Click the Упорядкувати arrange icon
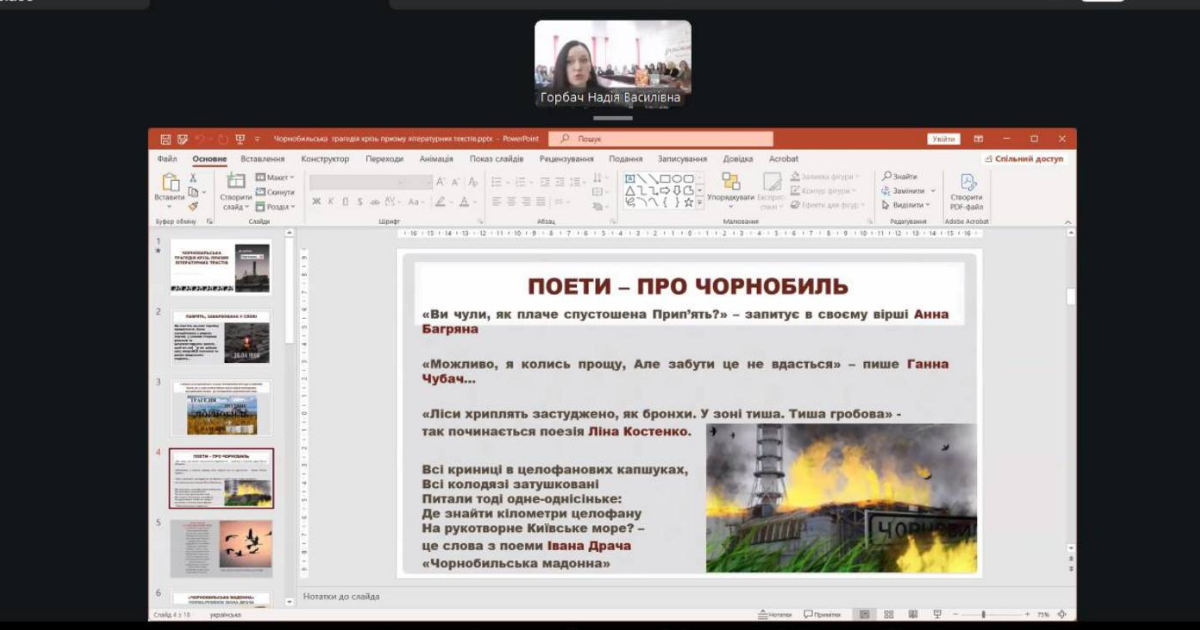The width and height of the screenshot is (1200, 630). pyautogui.click(x=731, y=182)
